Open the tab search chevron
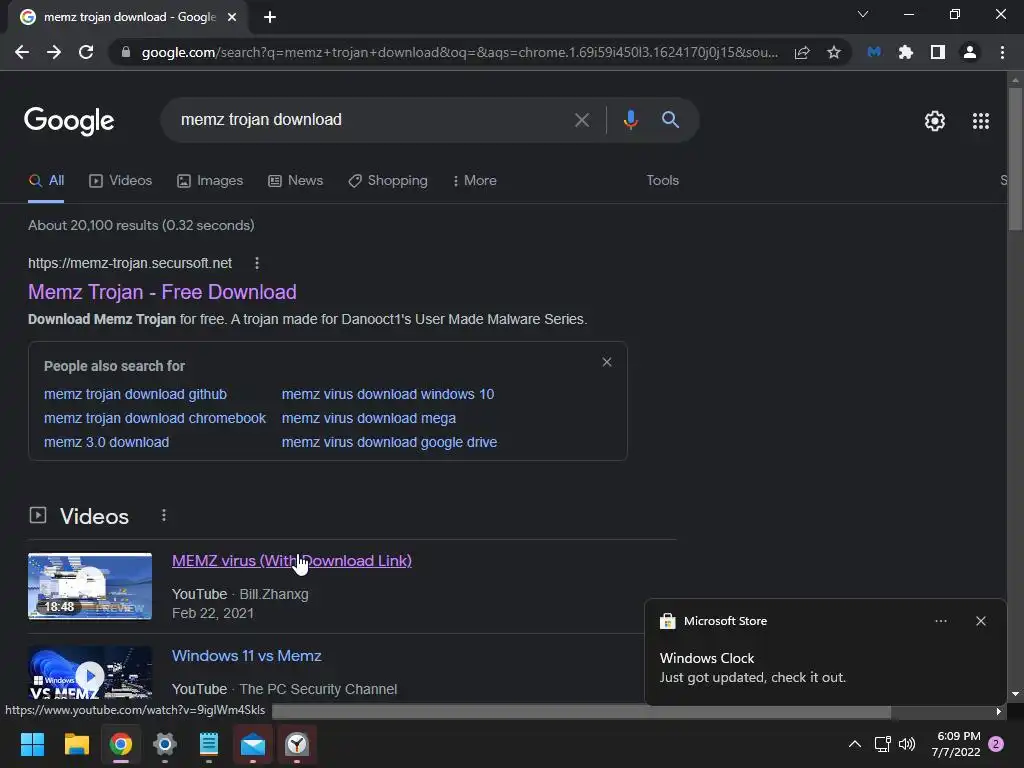This screenshot has height=768, width=1024. coord(863,14)
